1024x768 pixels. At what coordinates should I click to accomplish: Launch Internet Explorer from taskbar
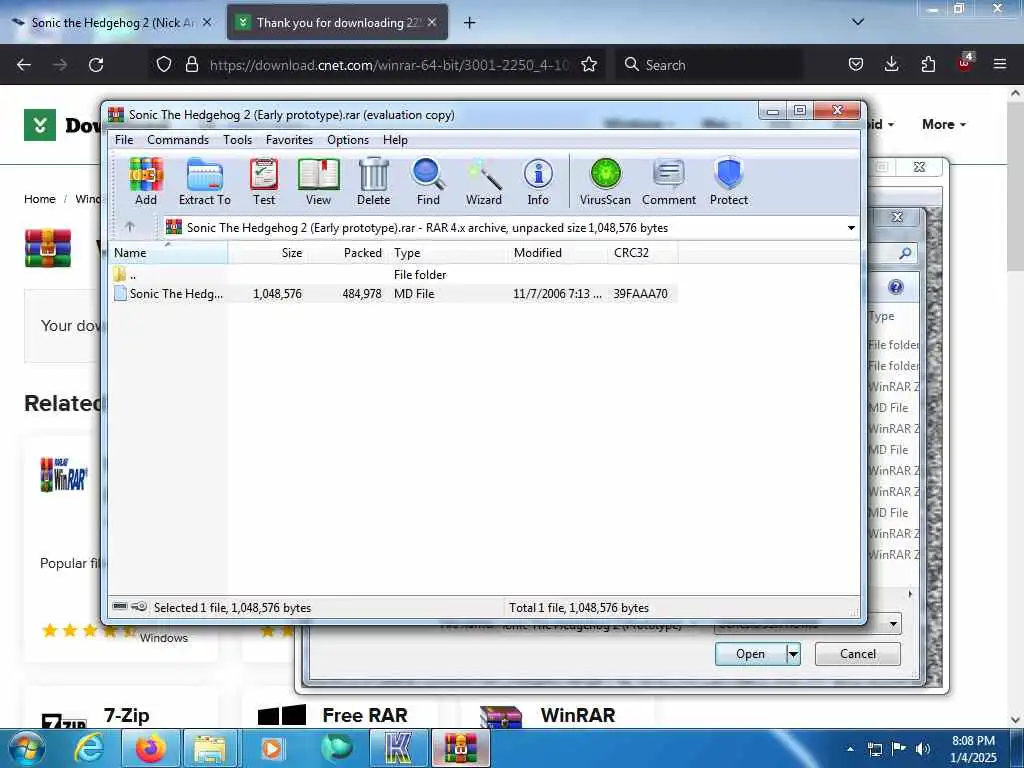(89, 748)
